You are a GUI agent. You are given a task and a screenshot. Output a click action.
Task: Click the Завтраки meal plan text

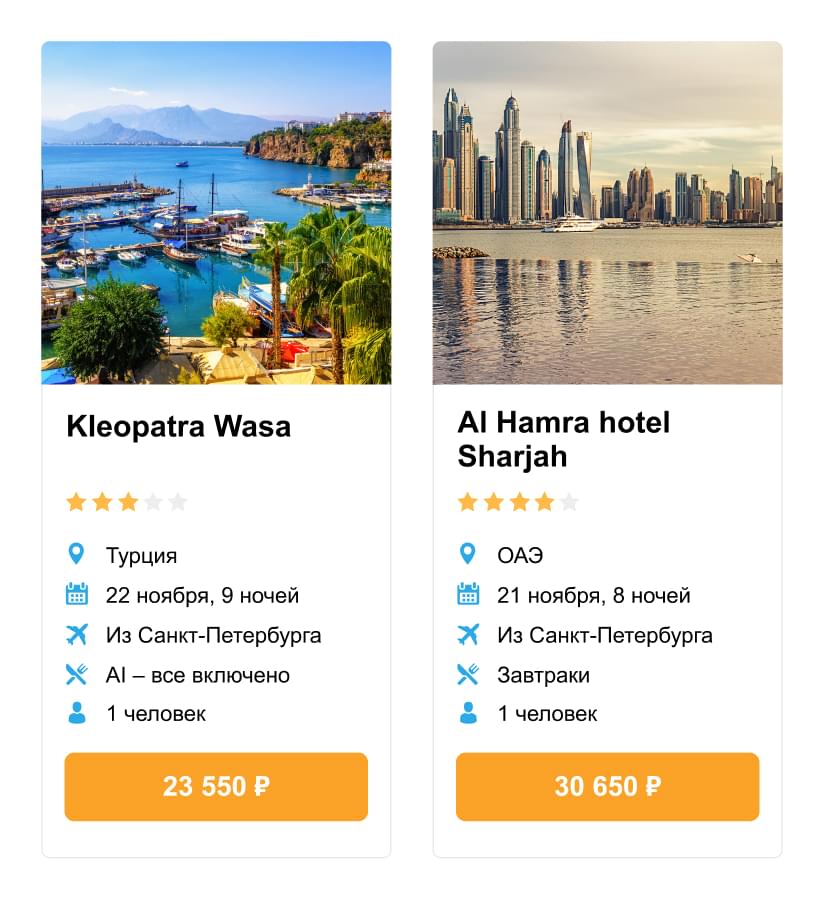[x=543, y=676]
